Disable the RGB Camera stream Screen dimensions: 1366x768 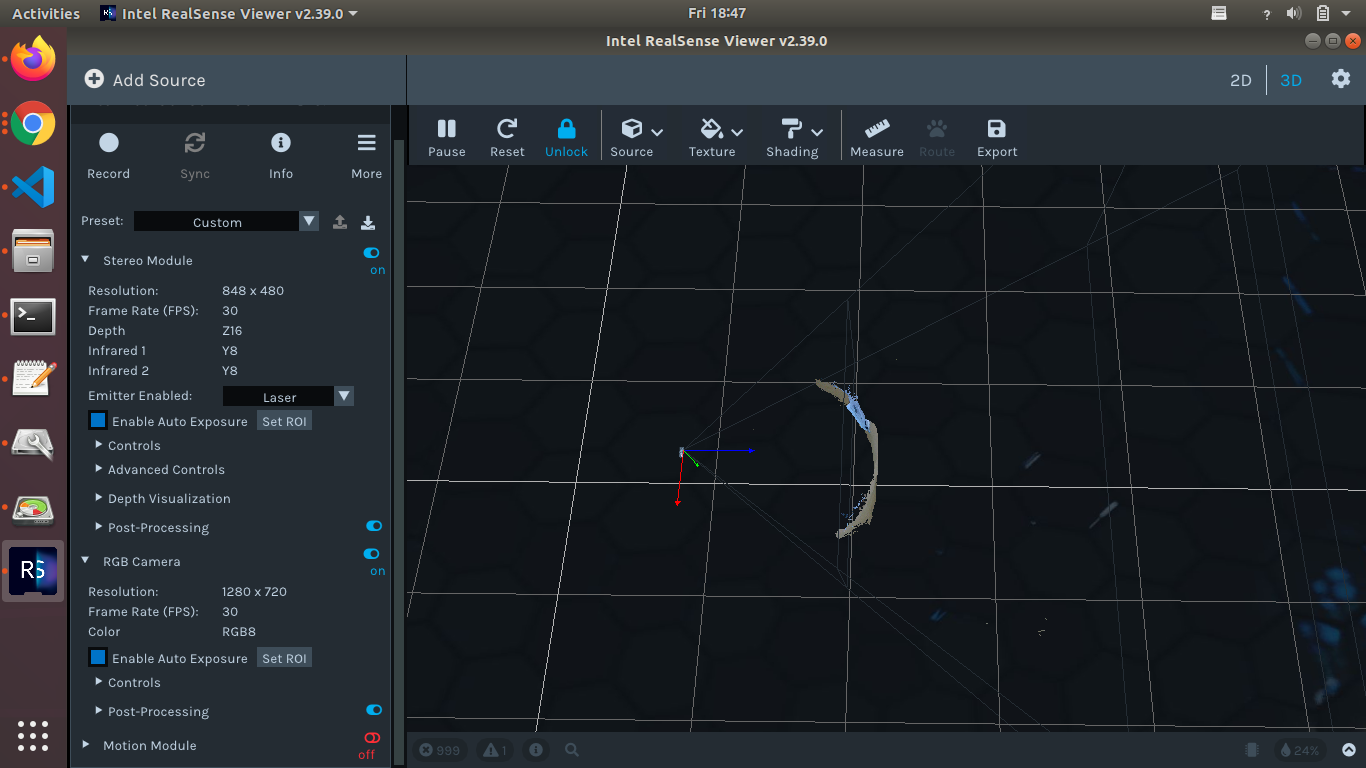pyautogui.click(x=371, y=554)
